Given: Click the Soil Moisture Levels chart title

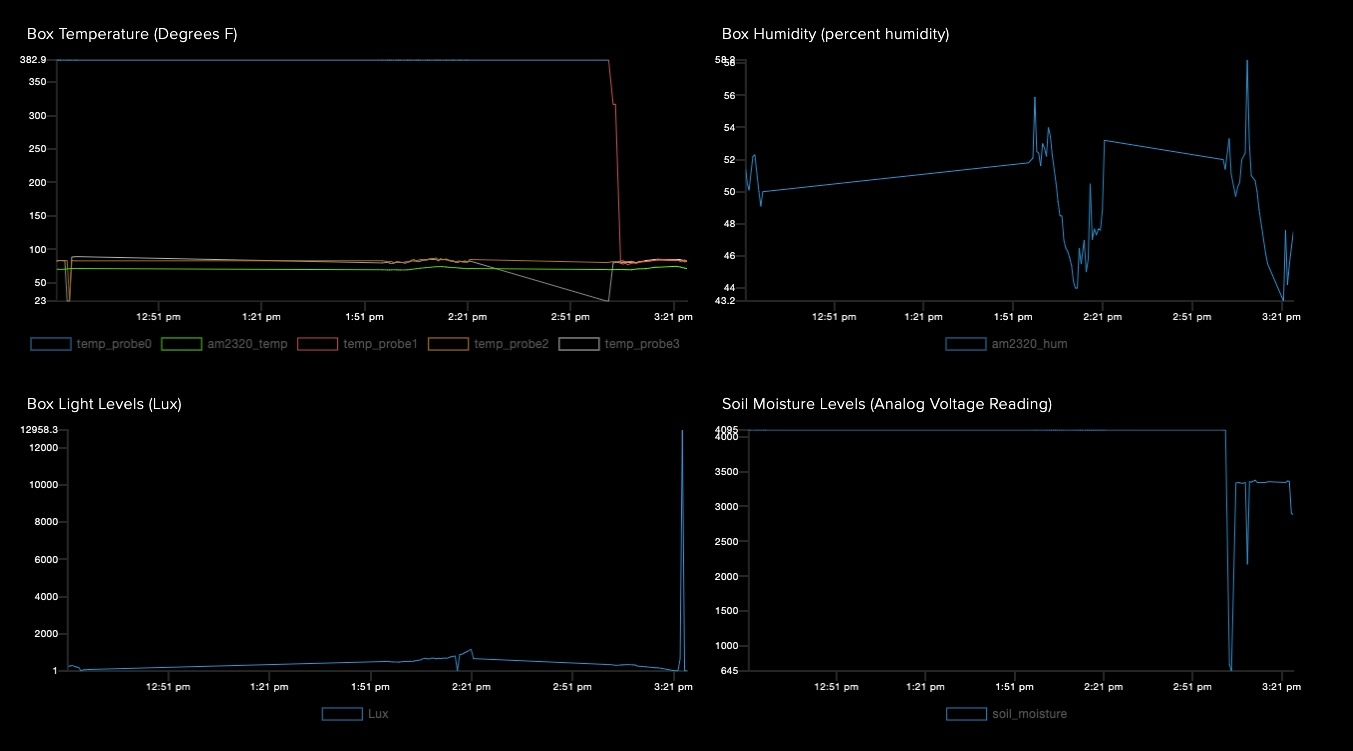Looking at the screenshot, I should pyautogui.click(x=886, y=404).
